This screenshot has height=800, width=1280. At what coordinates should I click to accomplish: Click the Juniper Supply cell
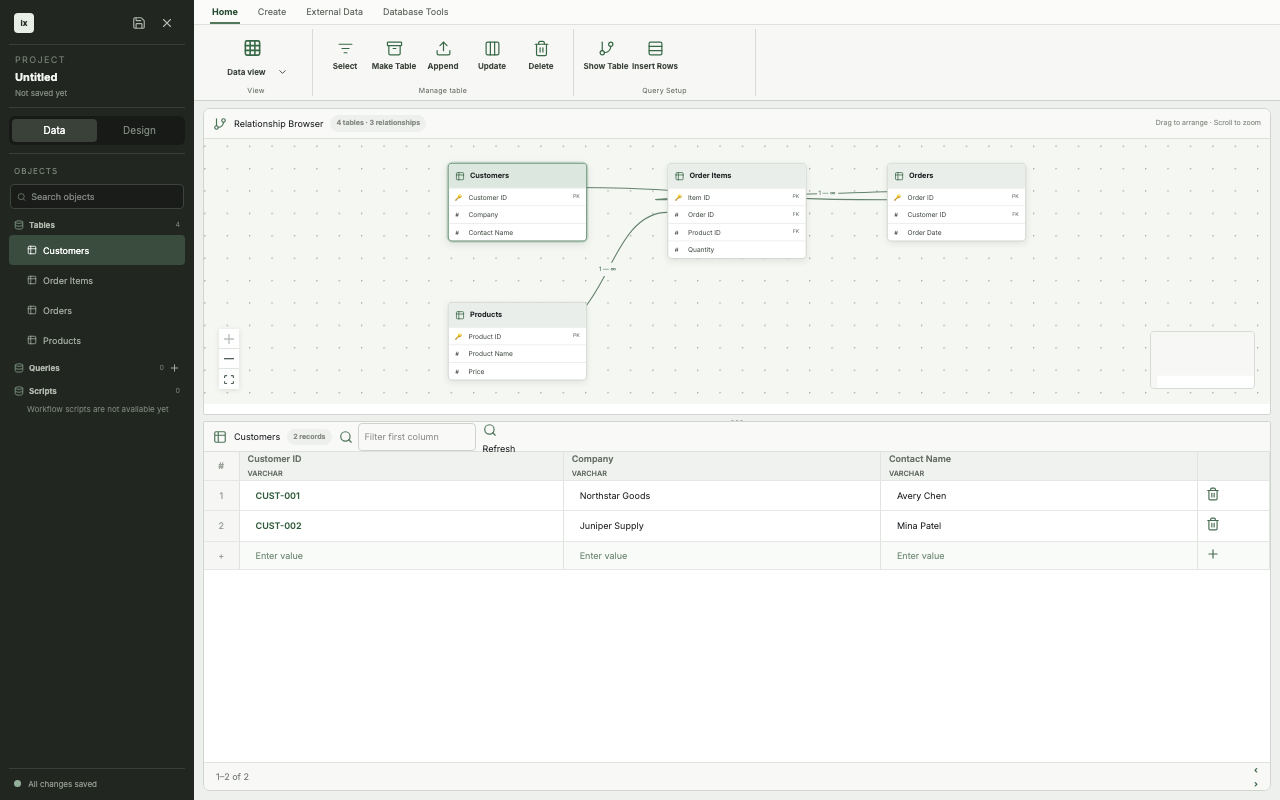pyautogui.click(x=722, y=526)
